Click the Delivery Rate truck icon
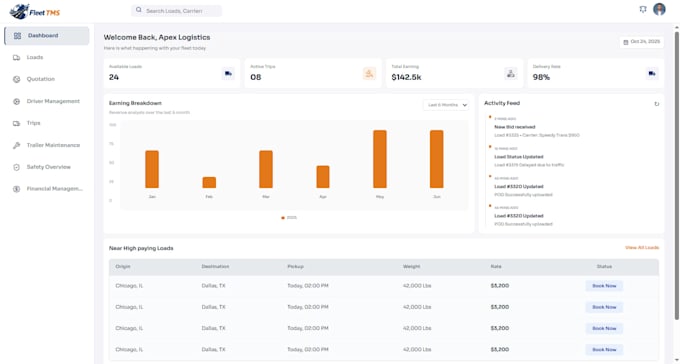Screen dimensions: 680x364 point(652,74)
